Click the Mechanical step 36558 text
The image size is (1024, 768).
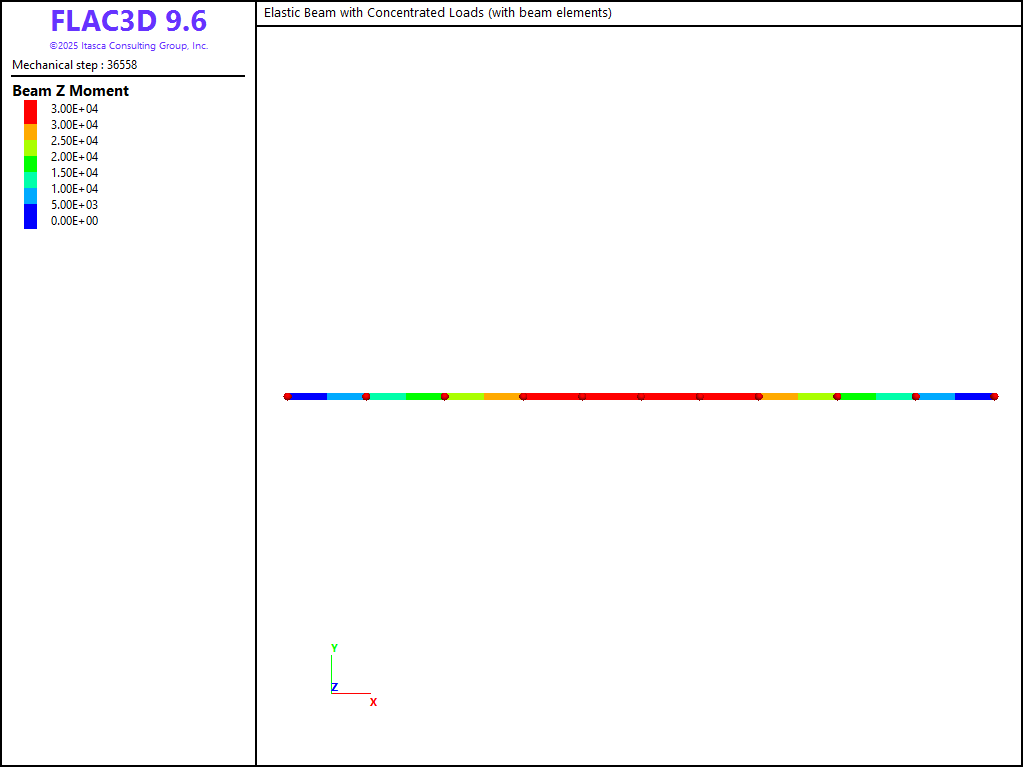(x=75, y=65)
